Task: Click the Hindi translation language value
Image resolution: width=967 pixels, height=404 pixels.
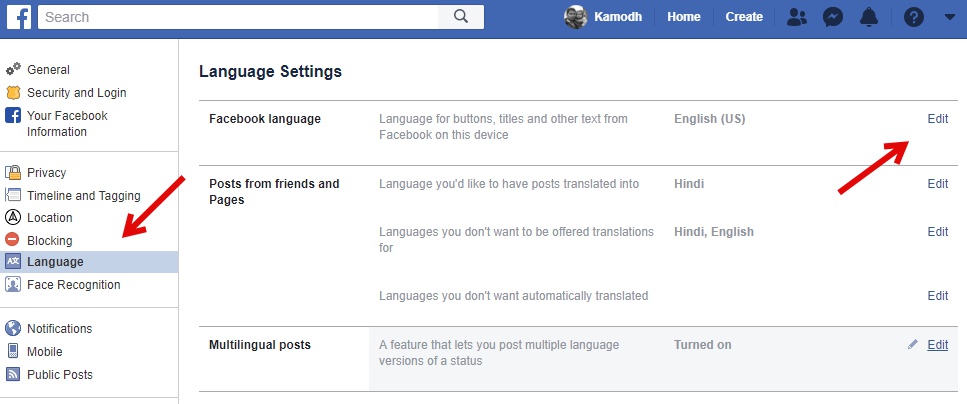Action: point(689,183)
